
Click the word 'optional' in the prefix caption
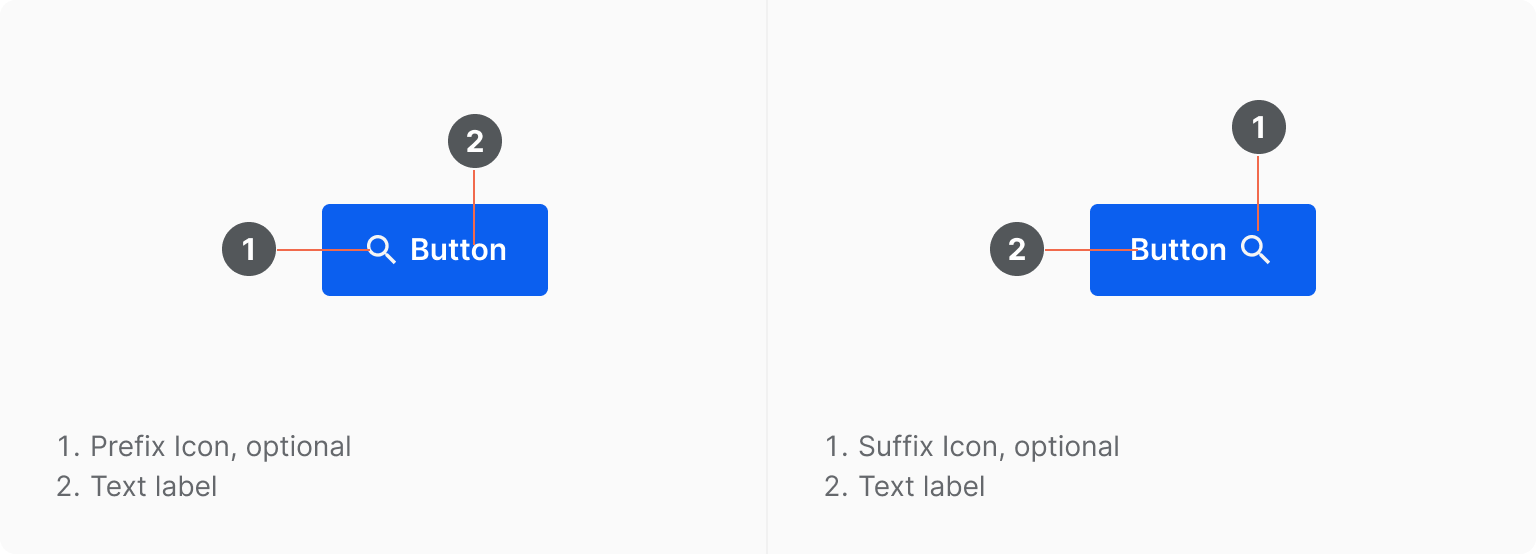click(x=299, y=447)
